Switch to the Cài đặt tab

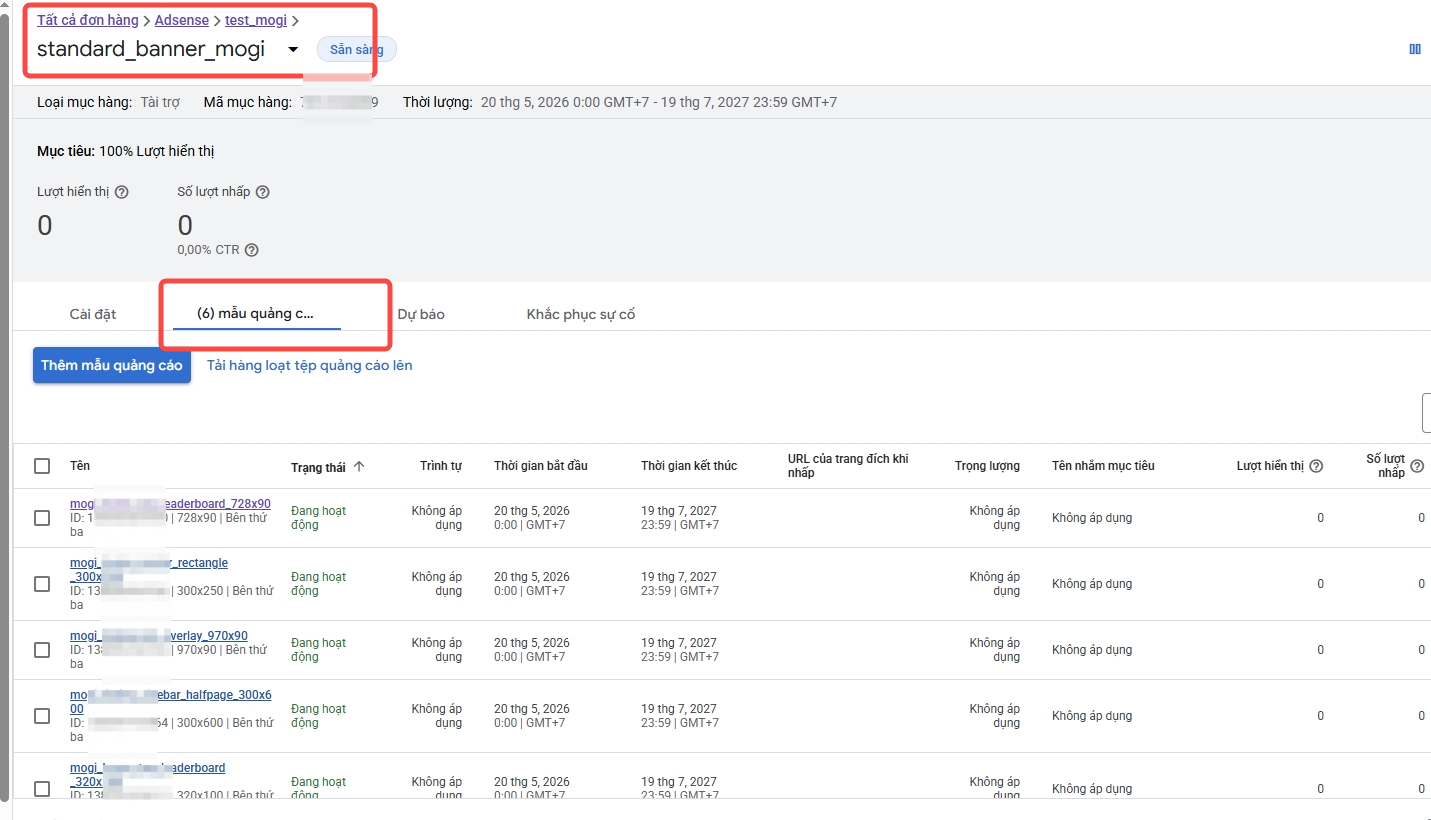point(93,314)
